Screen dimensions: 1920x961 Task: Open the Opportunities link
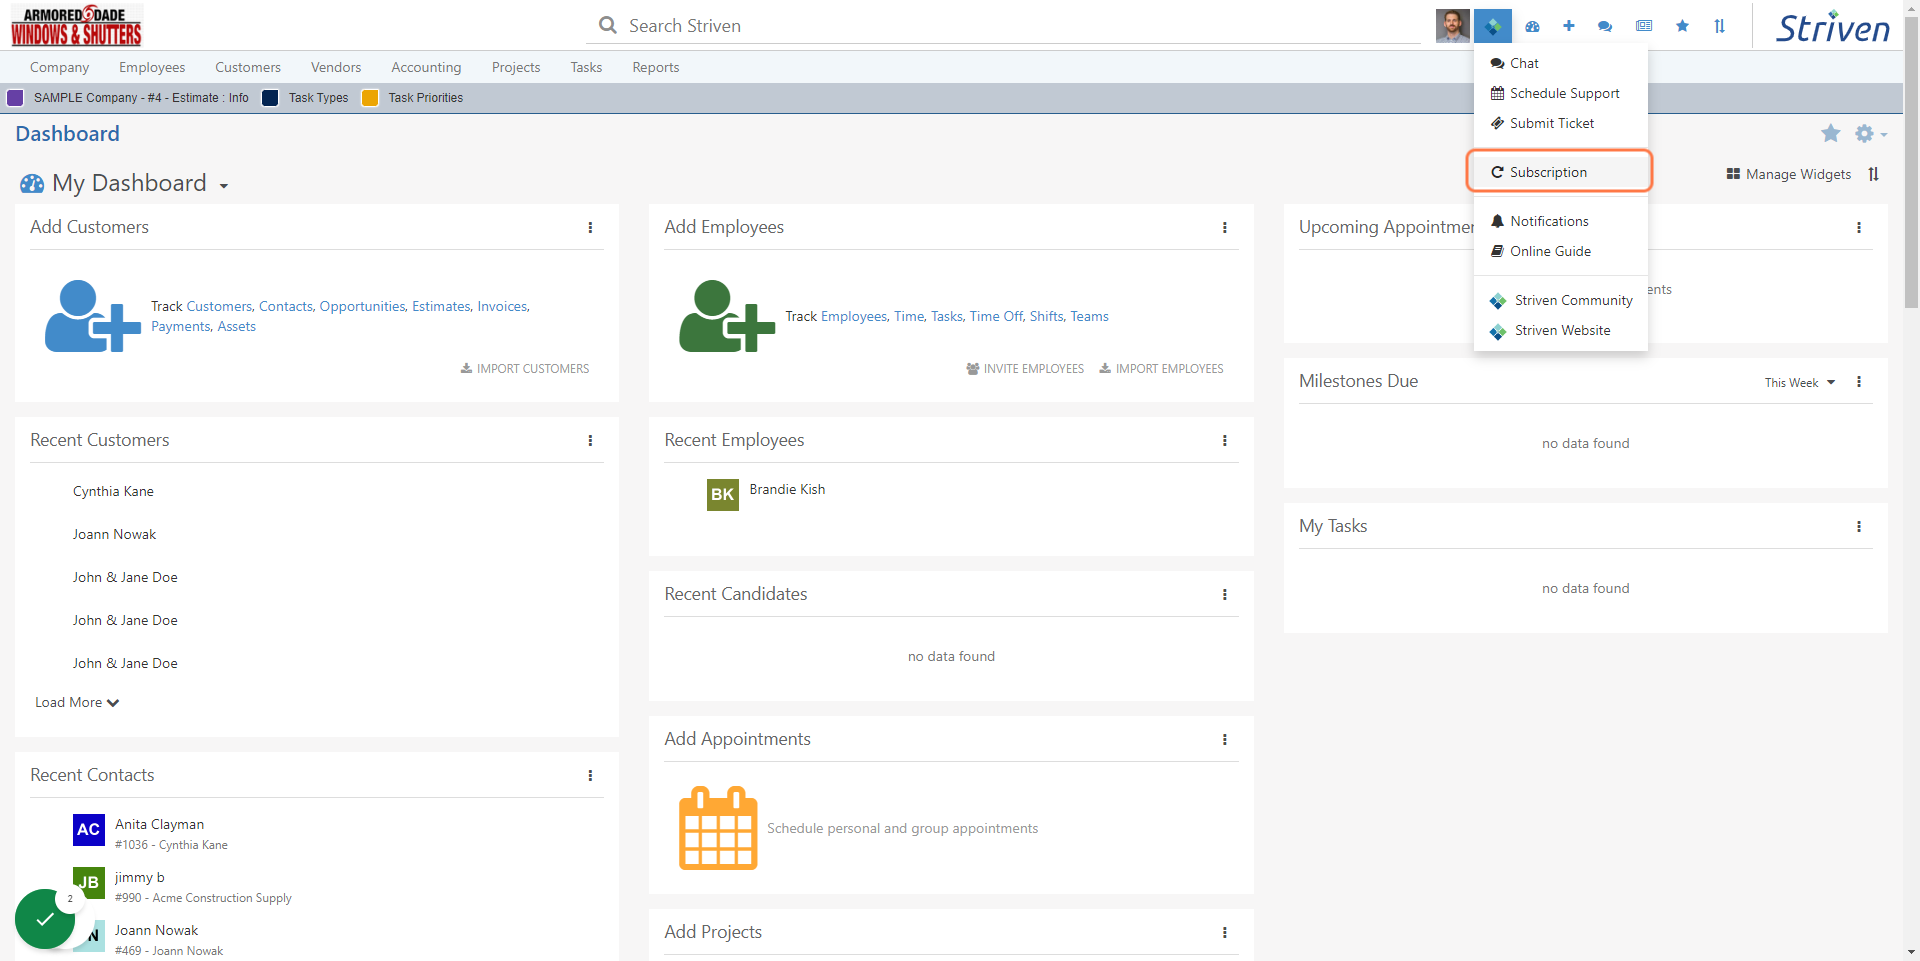[x=362, y=307]
